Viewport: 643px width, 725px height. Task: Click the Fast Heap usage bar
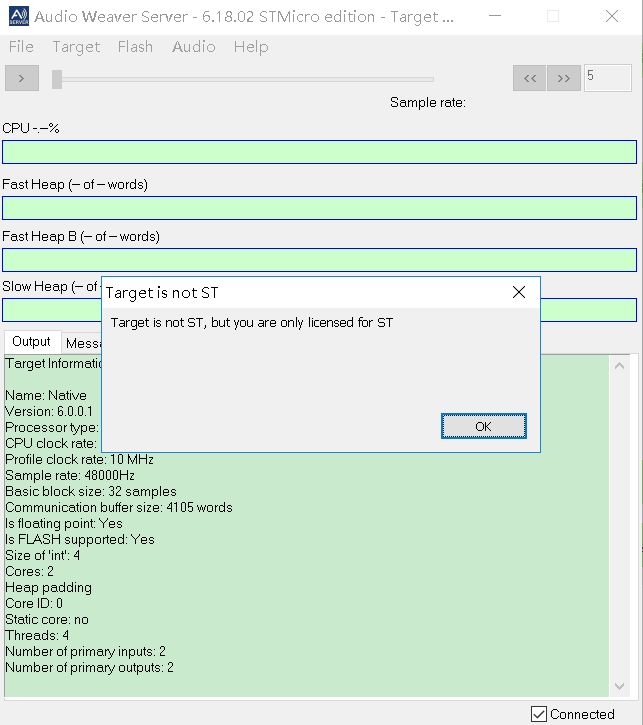319,208
